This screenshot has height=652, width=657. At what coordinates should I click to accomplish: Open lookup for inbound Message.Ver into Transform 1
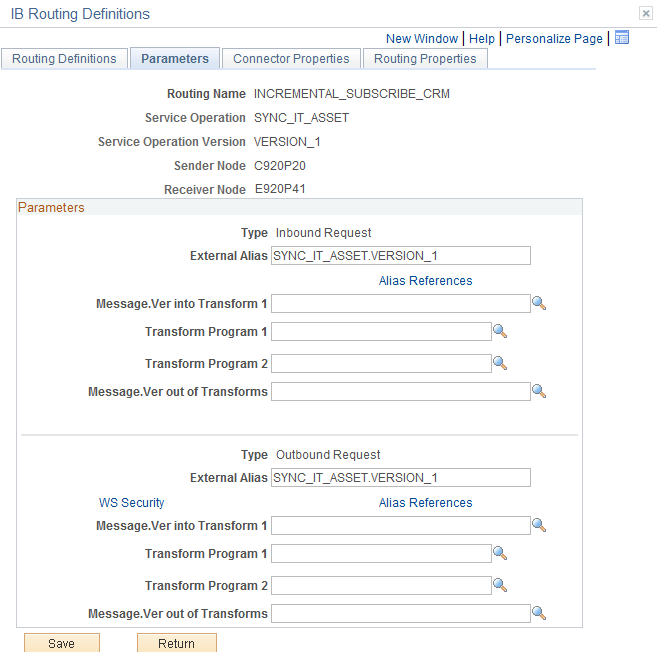[x=539, y=303]
